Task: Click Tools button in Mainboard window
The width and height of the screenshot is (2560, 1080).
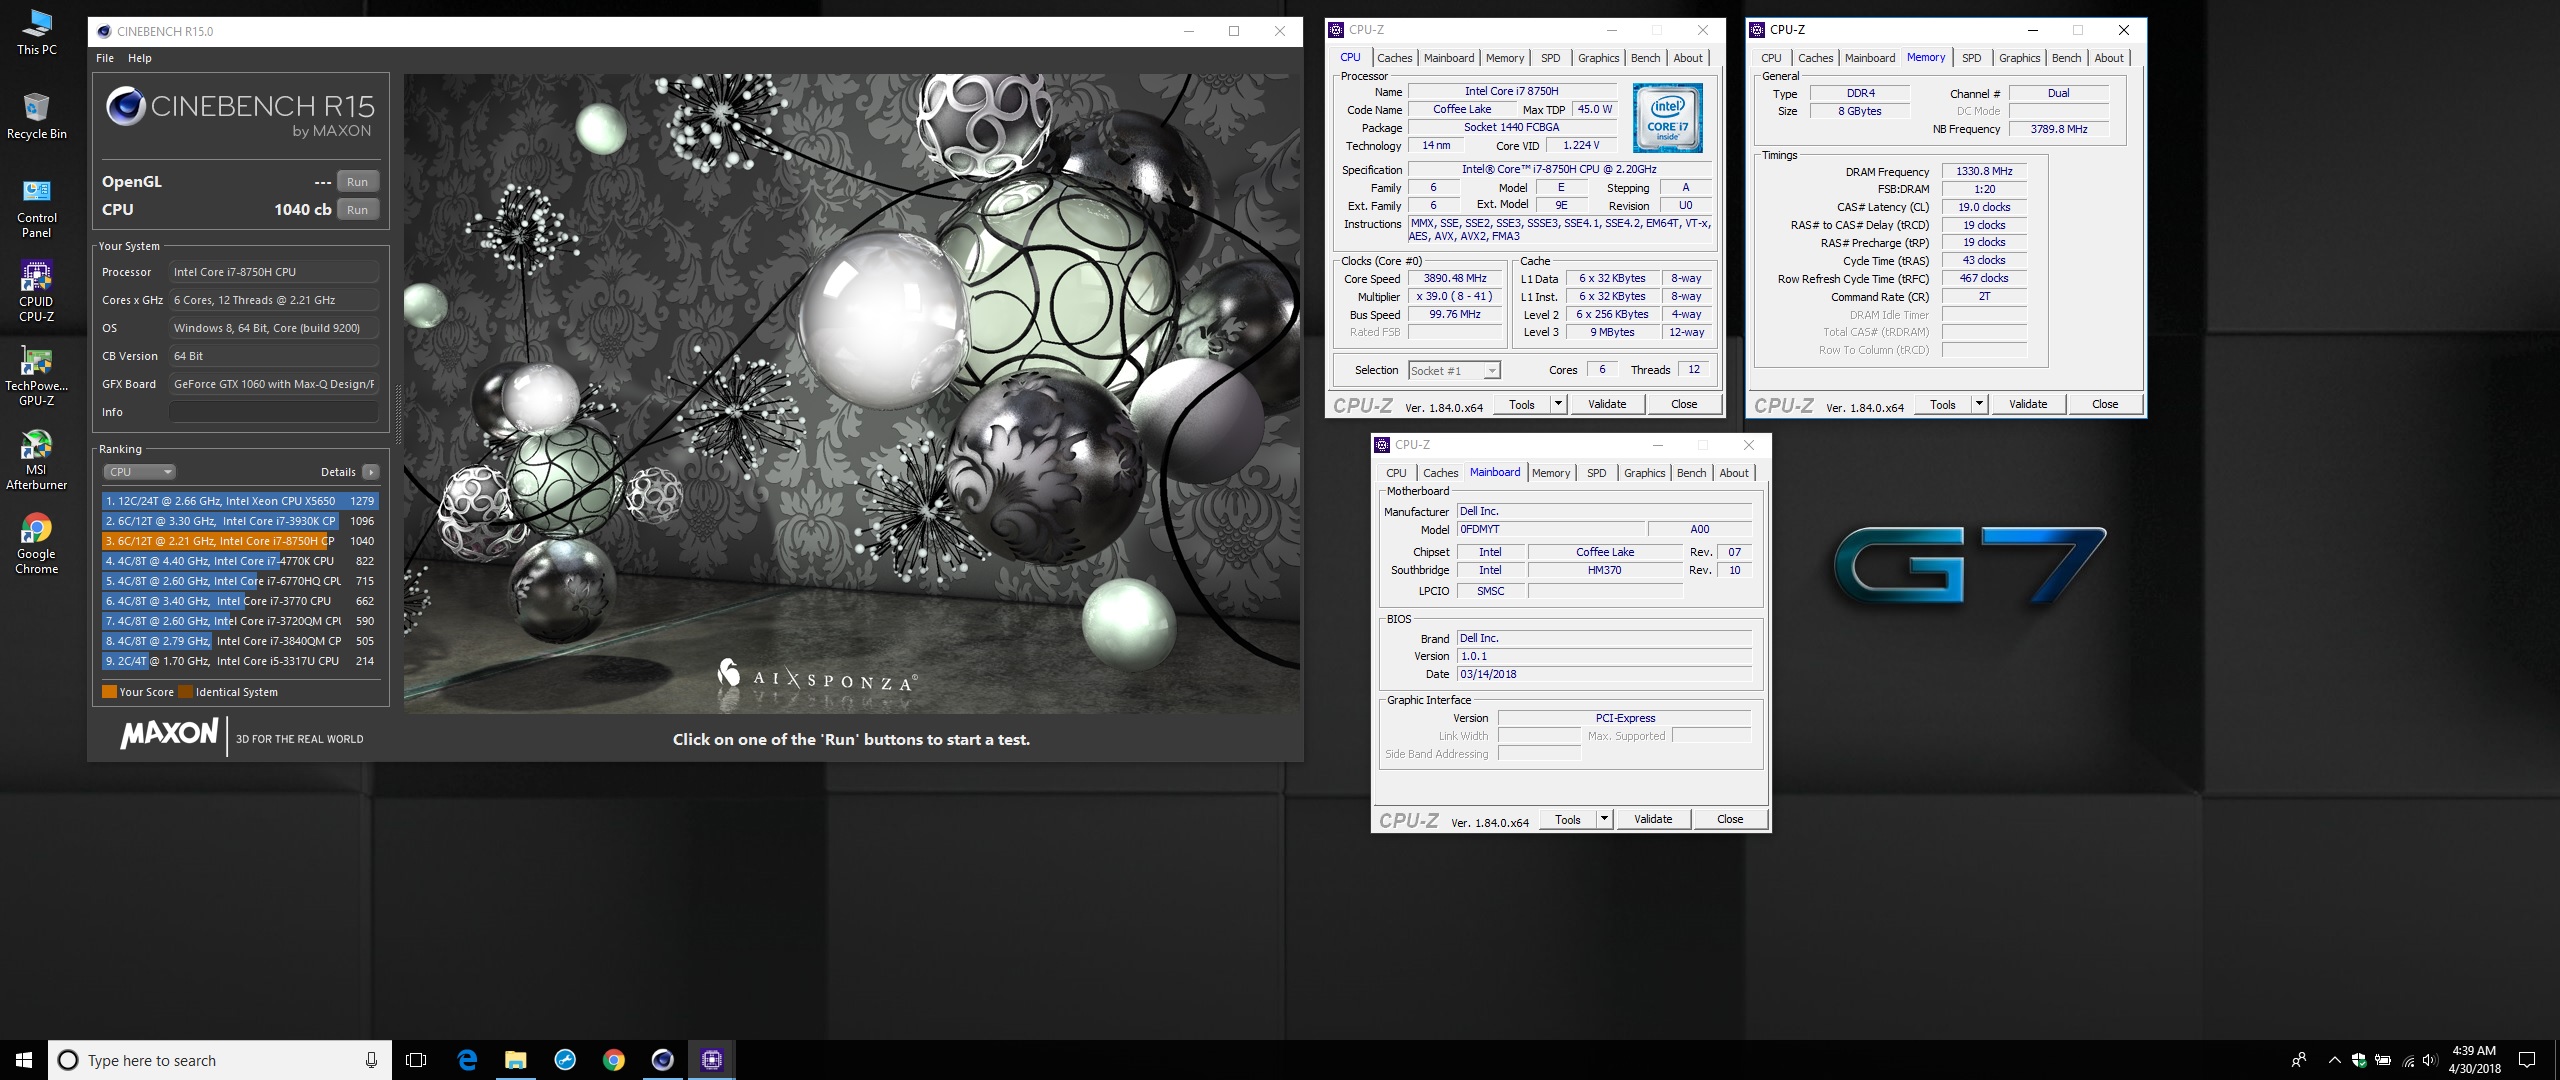Action: [x=1568, y=819]
